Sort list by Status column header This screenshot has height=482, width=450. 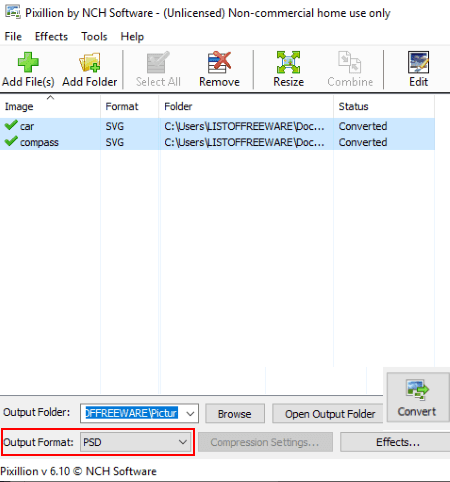[384, 106]
